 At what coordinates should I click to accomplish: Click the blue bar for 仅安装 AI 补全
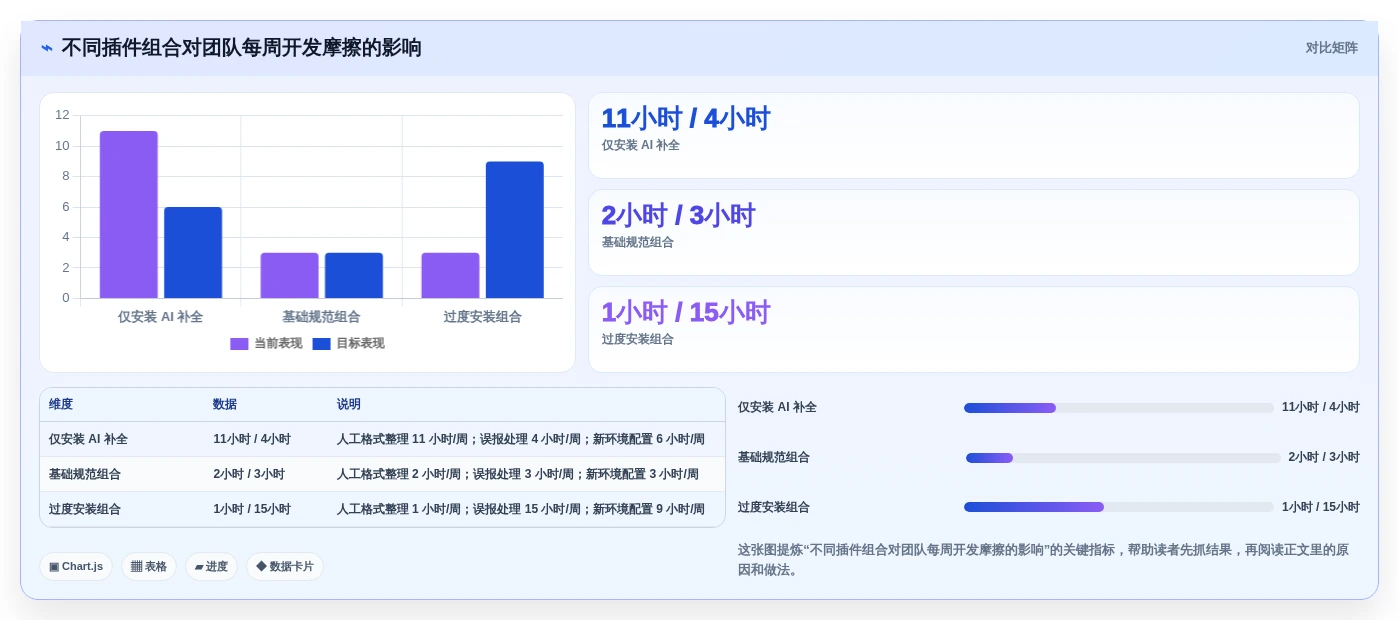(x=193, y=252)
